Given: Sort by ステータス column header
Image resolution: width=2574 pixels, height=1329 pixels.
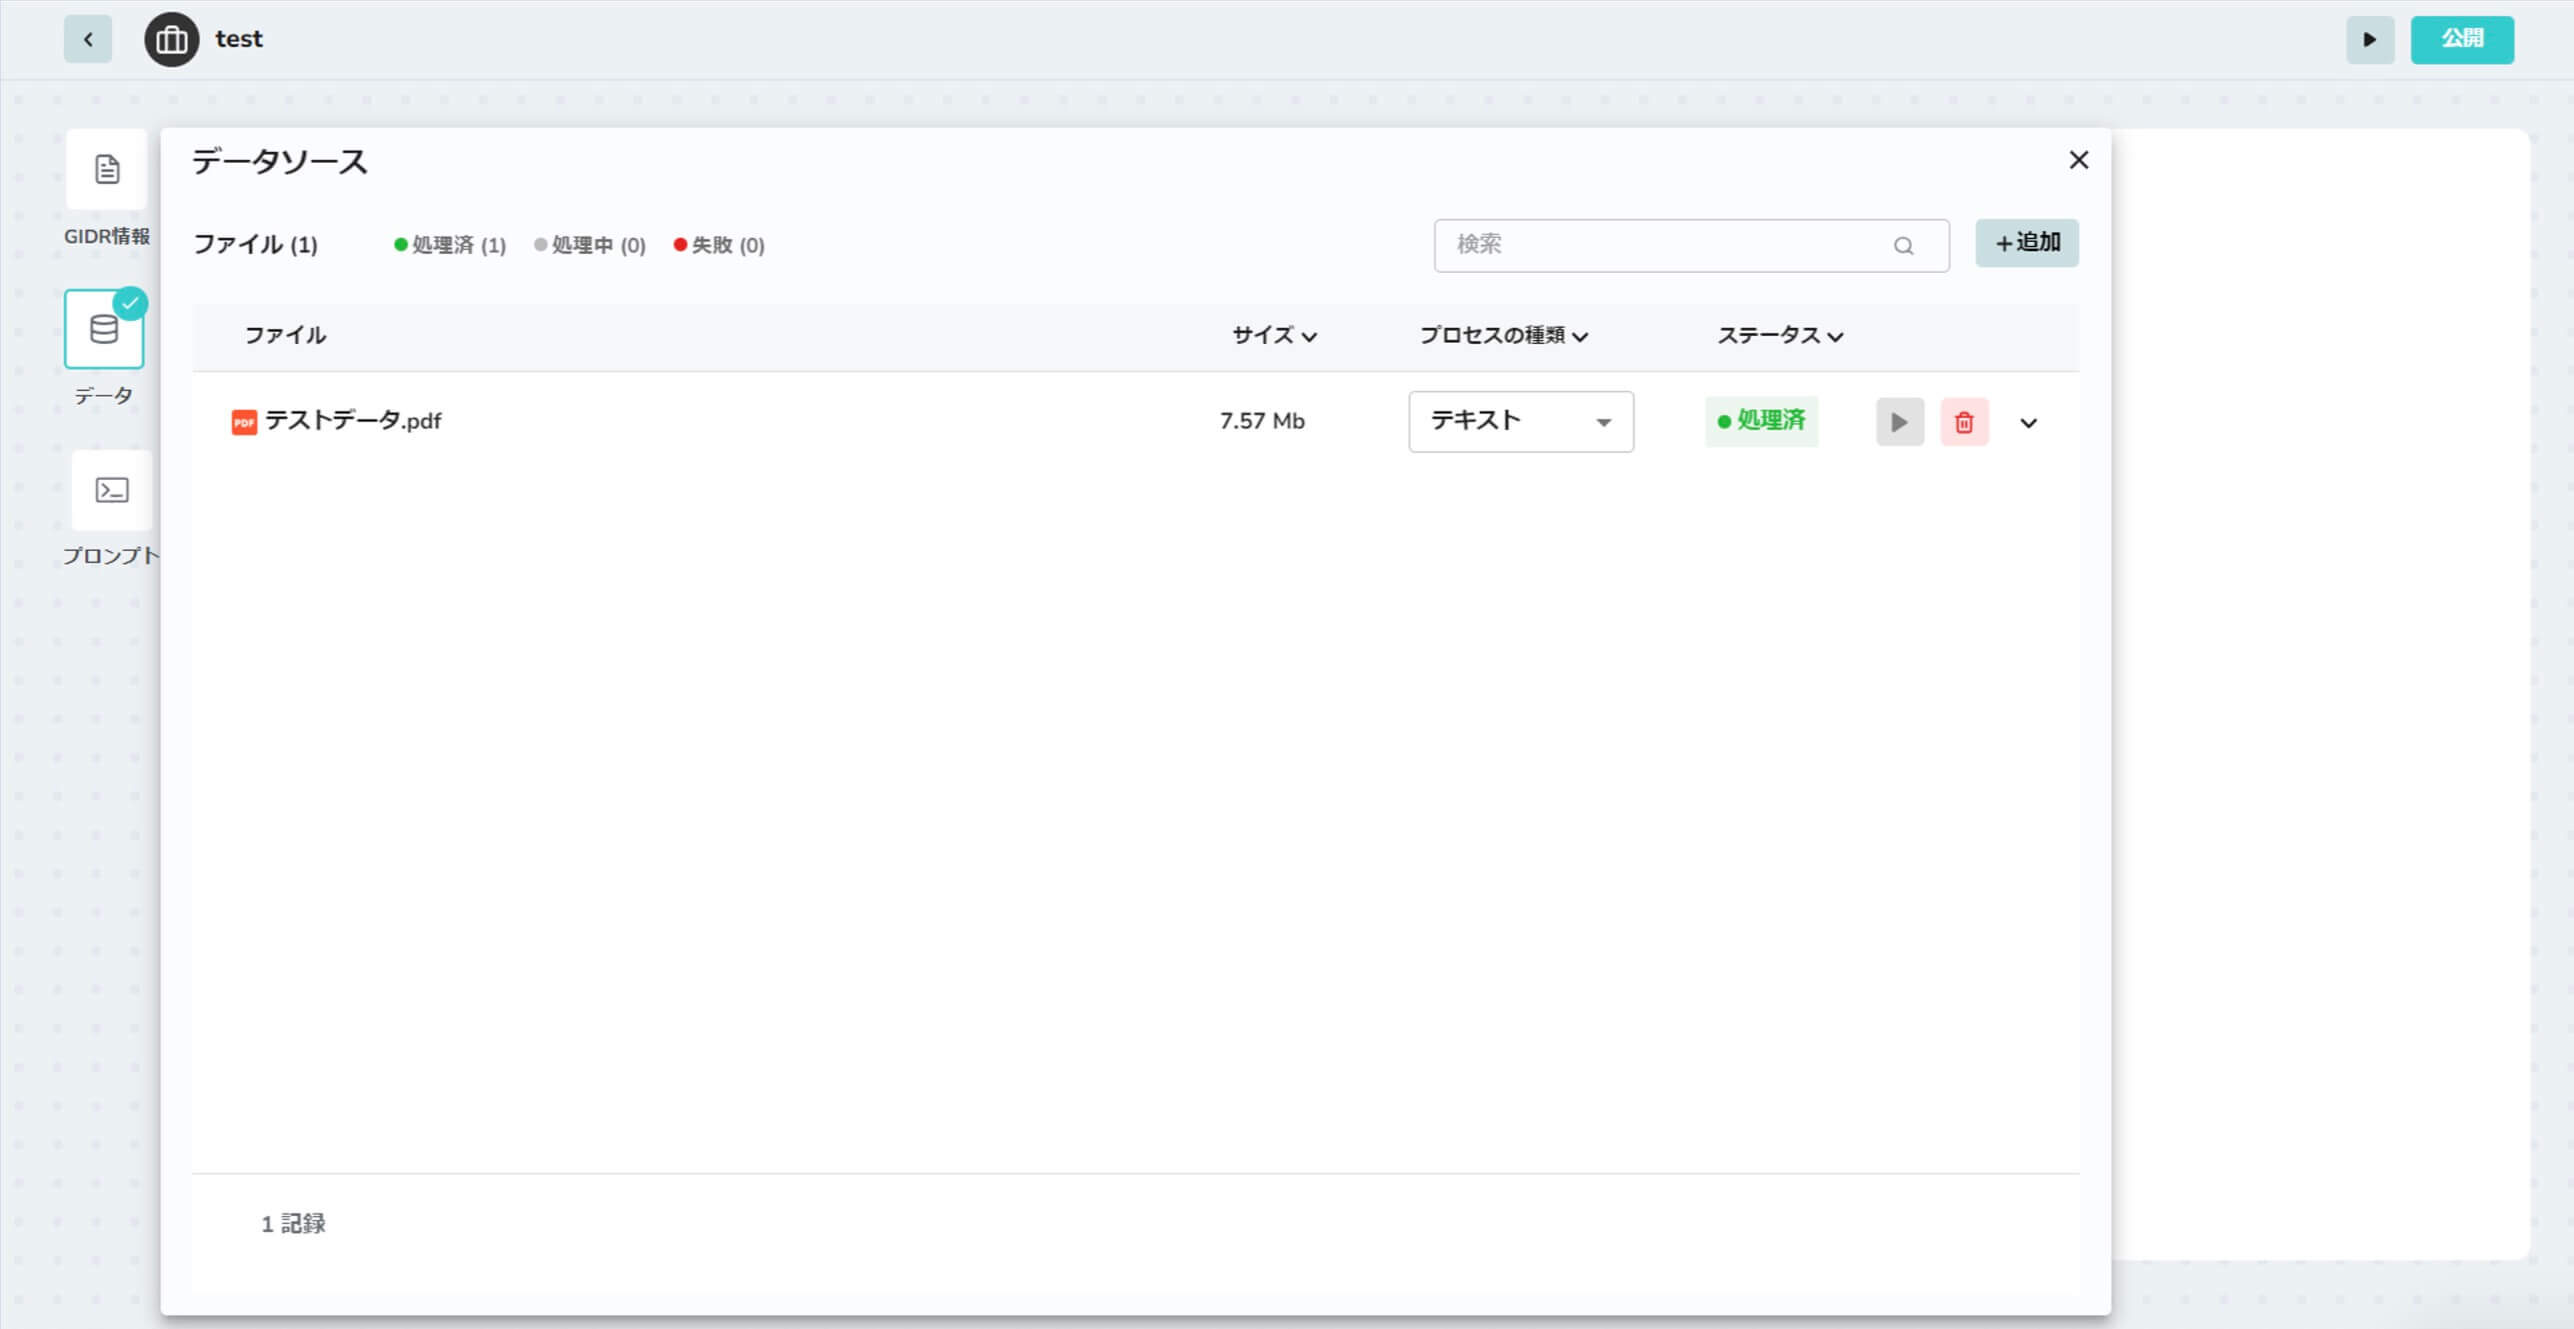Looking at the screenshot, I should [1780, 336].
